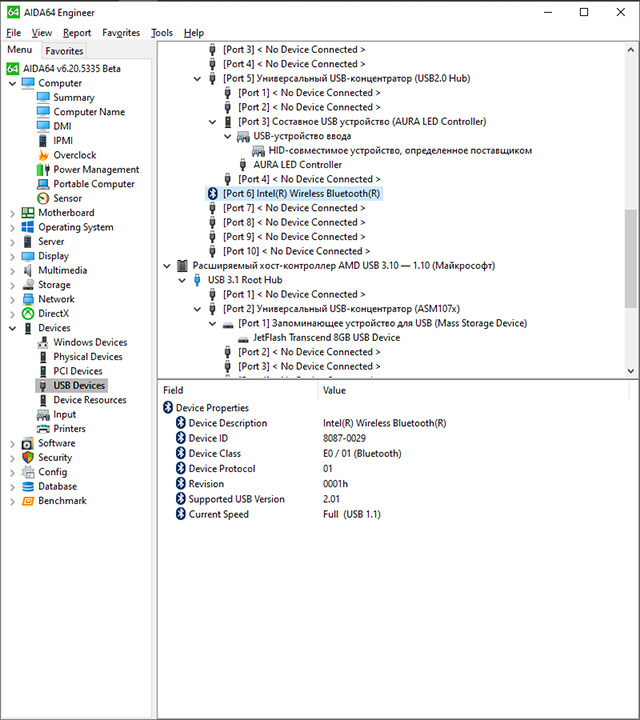Viewport: 640px width, 720px height.
Task: Click the AIDA64 v6.20.5335 Beta root icon
Action: point(13,69)
